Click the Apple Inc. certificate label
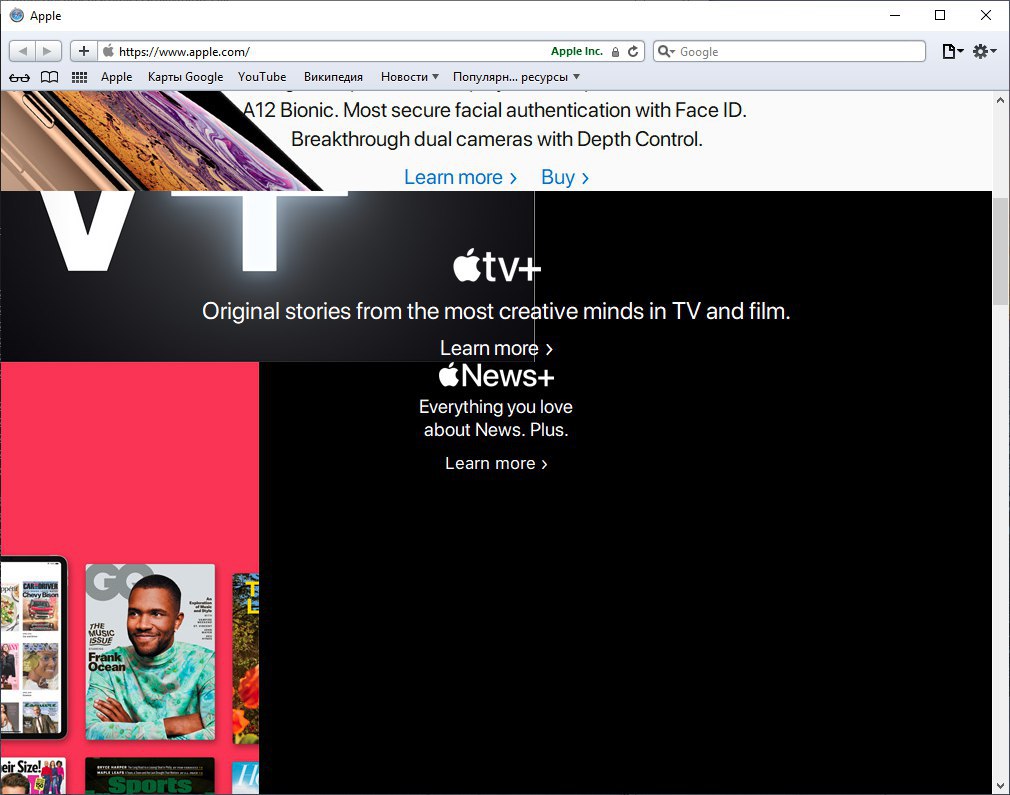Screen dimensions: 1010x795 tap(576, 52)
